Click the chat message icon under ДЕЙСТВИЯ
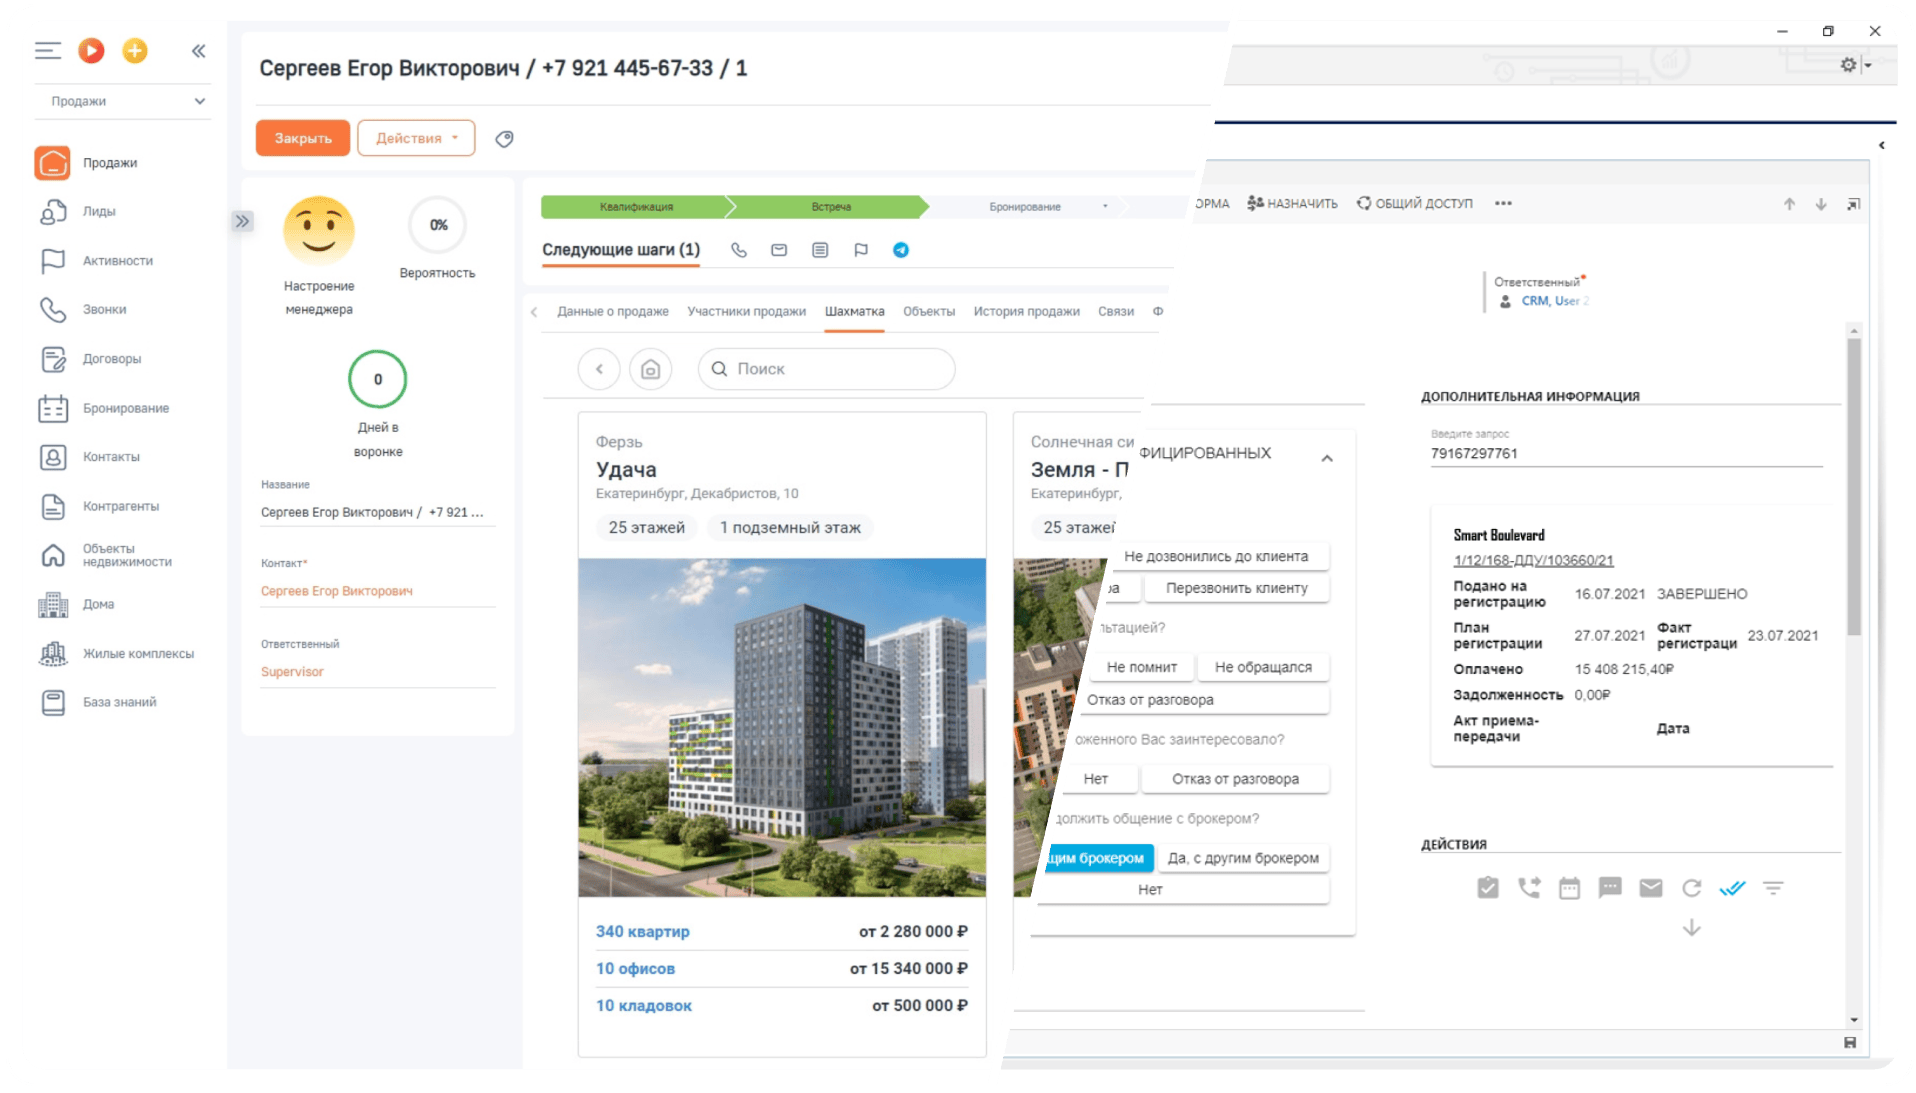The image size is (1916, 1093). [1610, 888]
